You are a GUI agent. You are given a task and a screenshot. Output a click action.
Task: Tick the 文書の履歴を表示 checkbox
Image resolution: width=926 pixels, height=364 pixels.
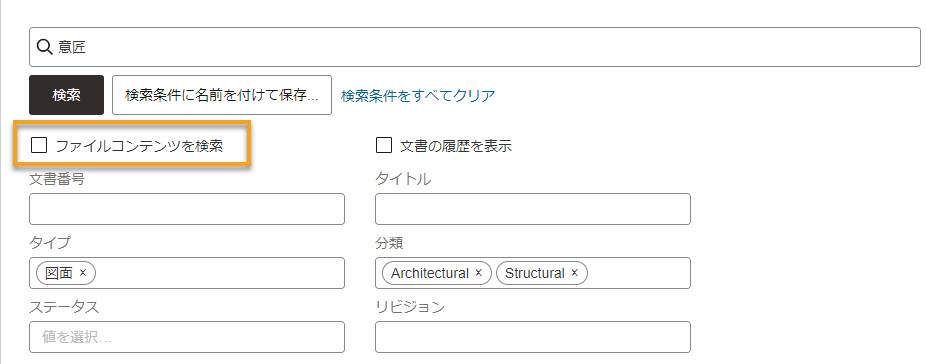click(384, 145)
